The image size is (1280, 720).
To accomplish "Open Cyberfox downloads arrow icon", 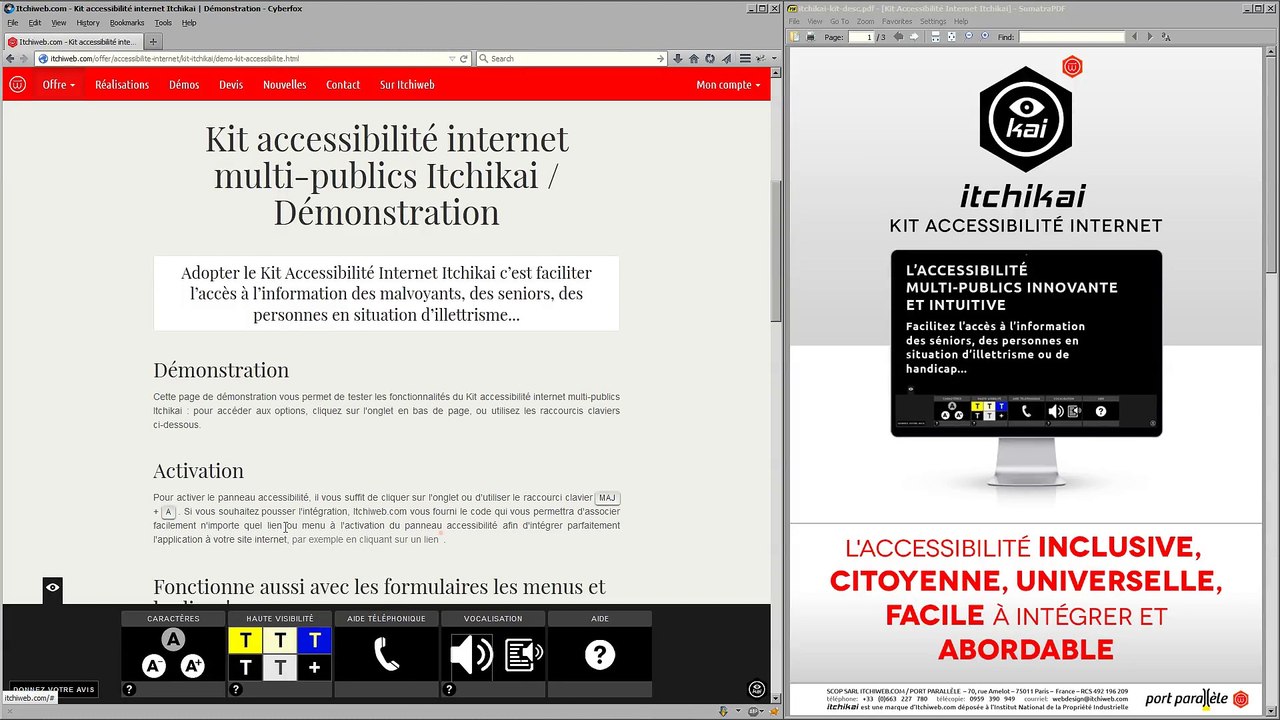I will tap(678, 59).
